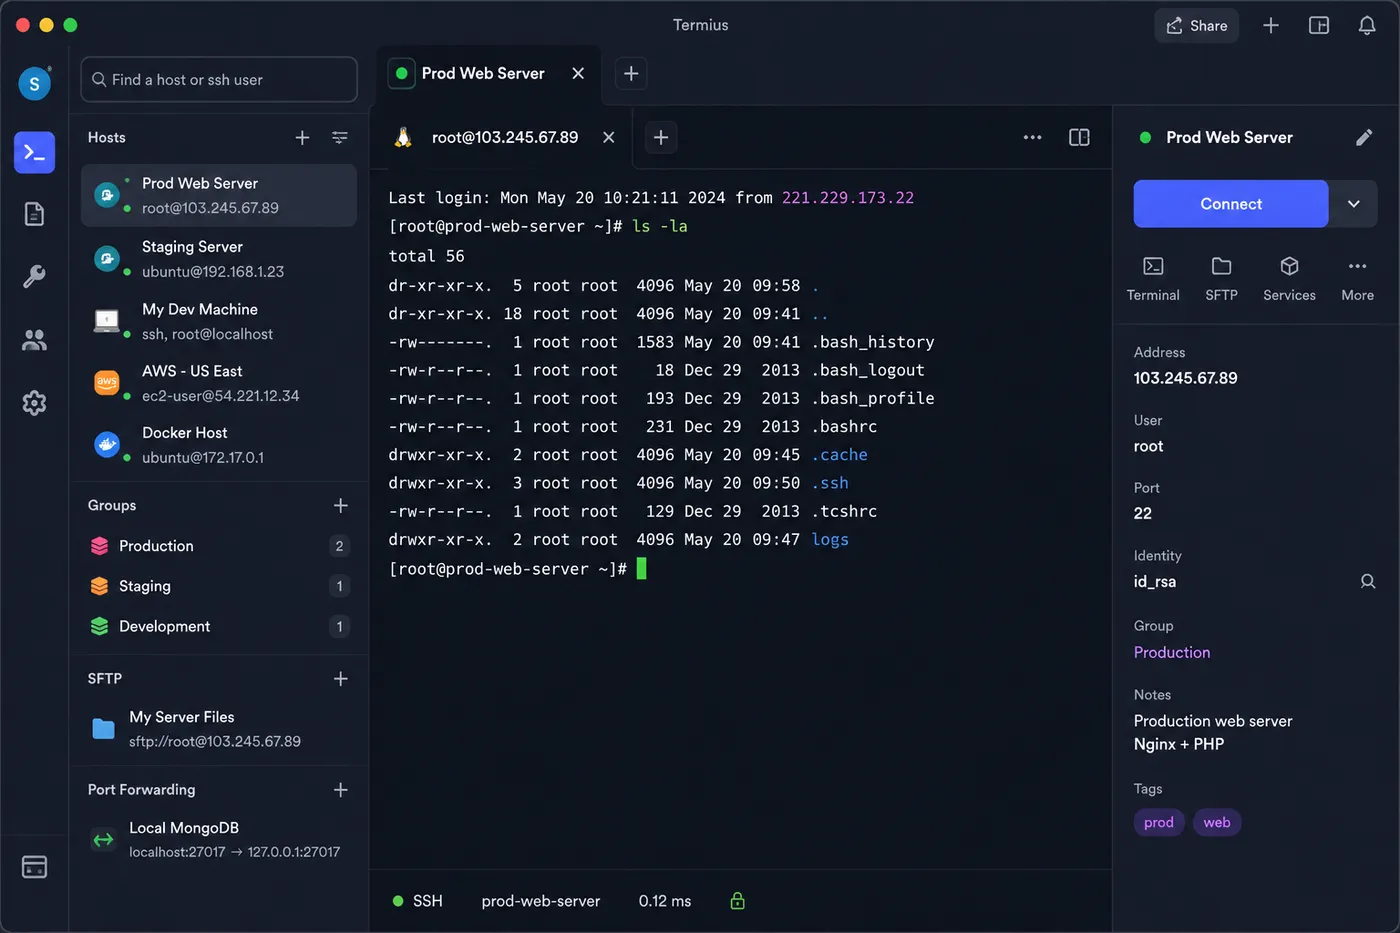This screenshot has width=1400, height=933.
Task: Click the .tcshrc file name
Action: (844, 512)
